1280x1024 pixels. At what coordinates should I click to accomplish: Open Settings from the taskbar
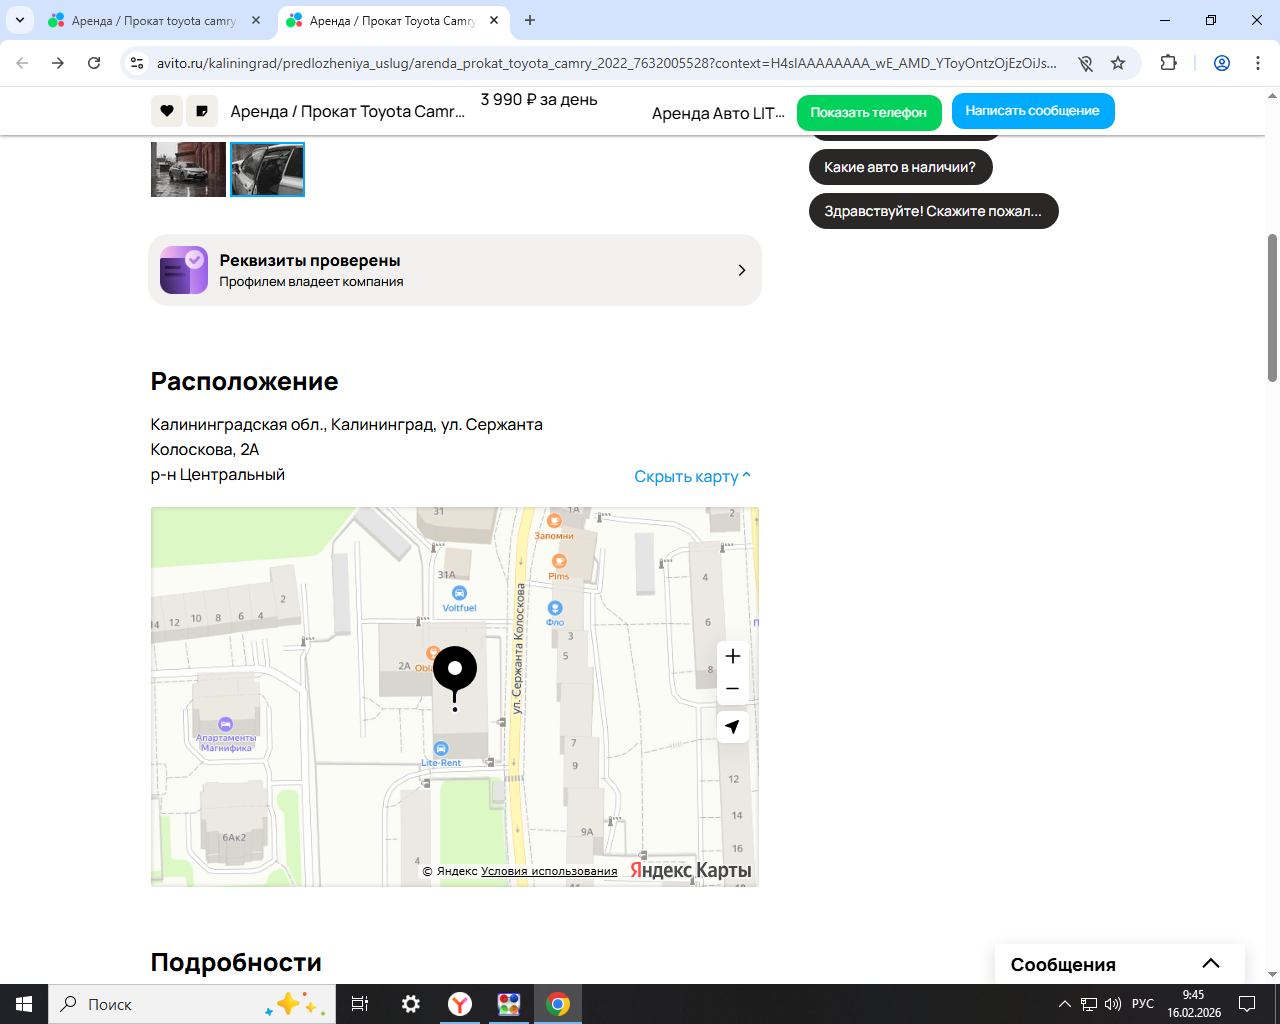pyautogui.click(x=411, y=1004)
